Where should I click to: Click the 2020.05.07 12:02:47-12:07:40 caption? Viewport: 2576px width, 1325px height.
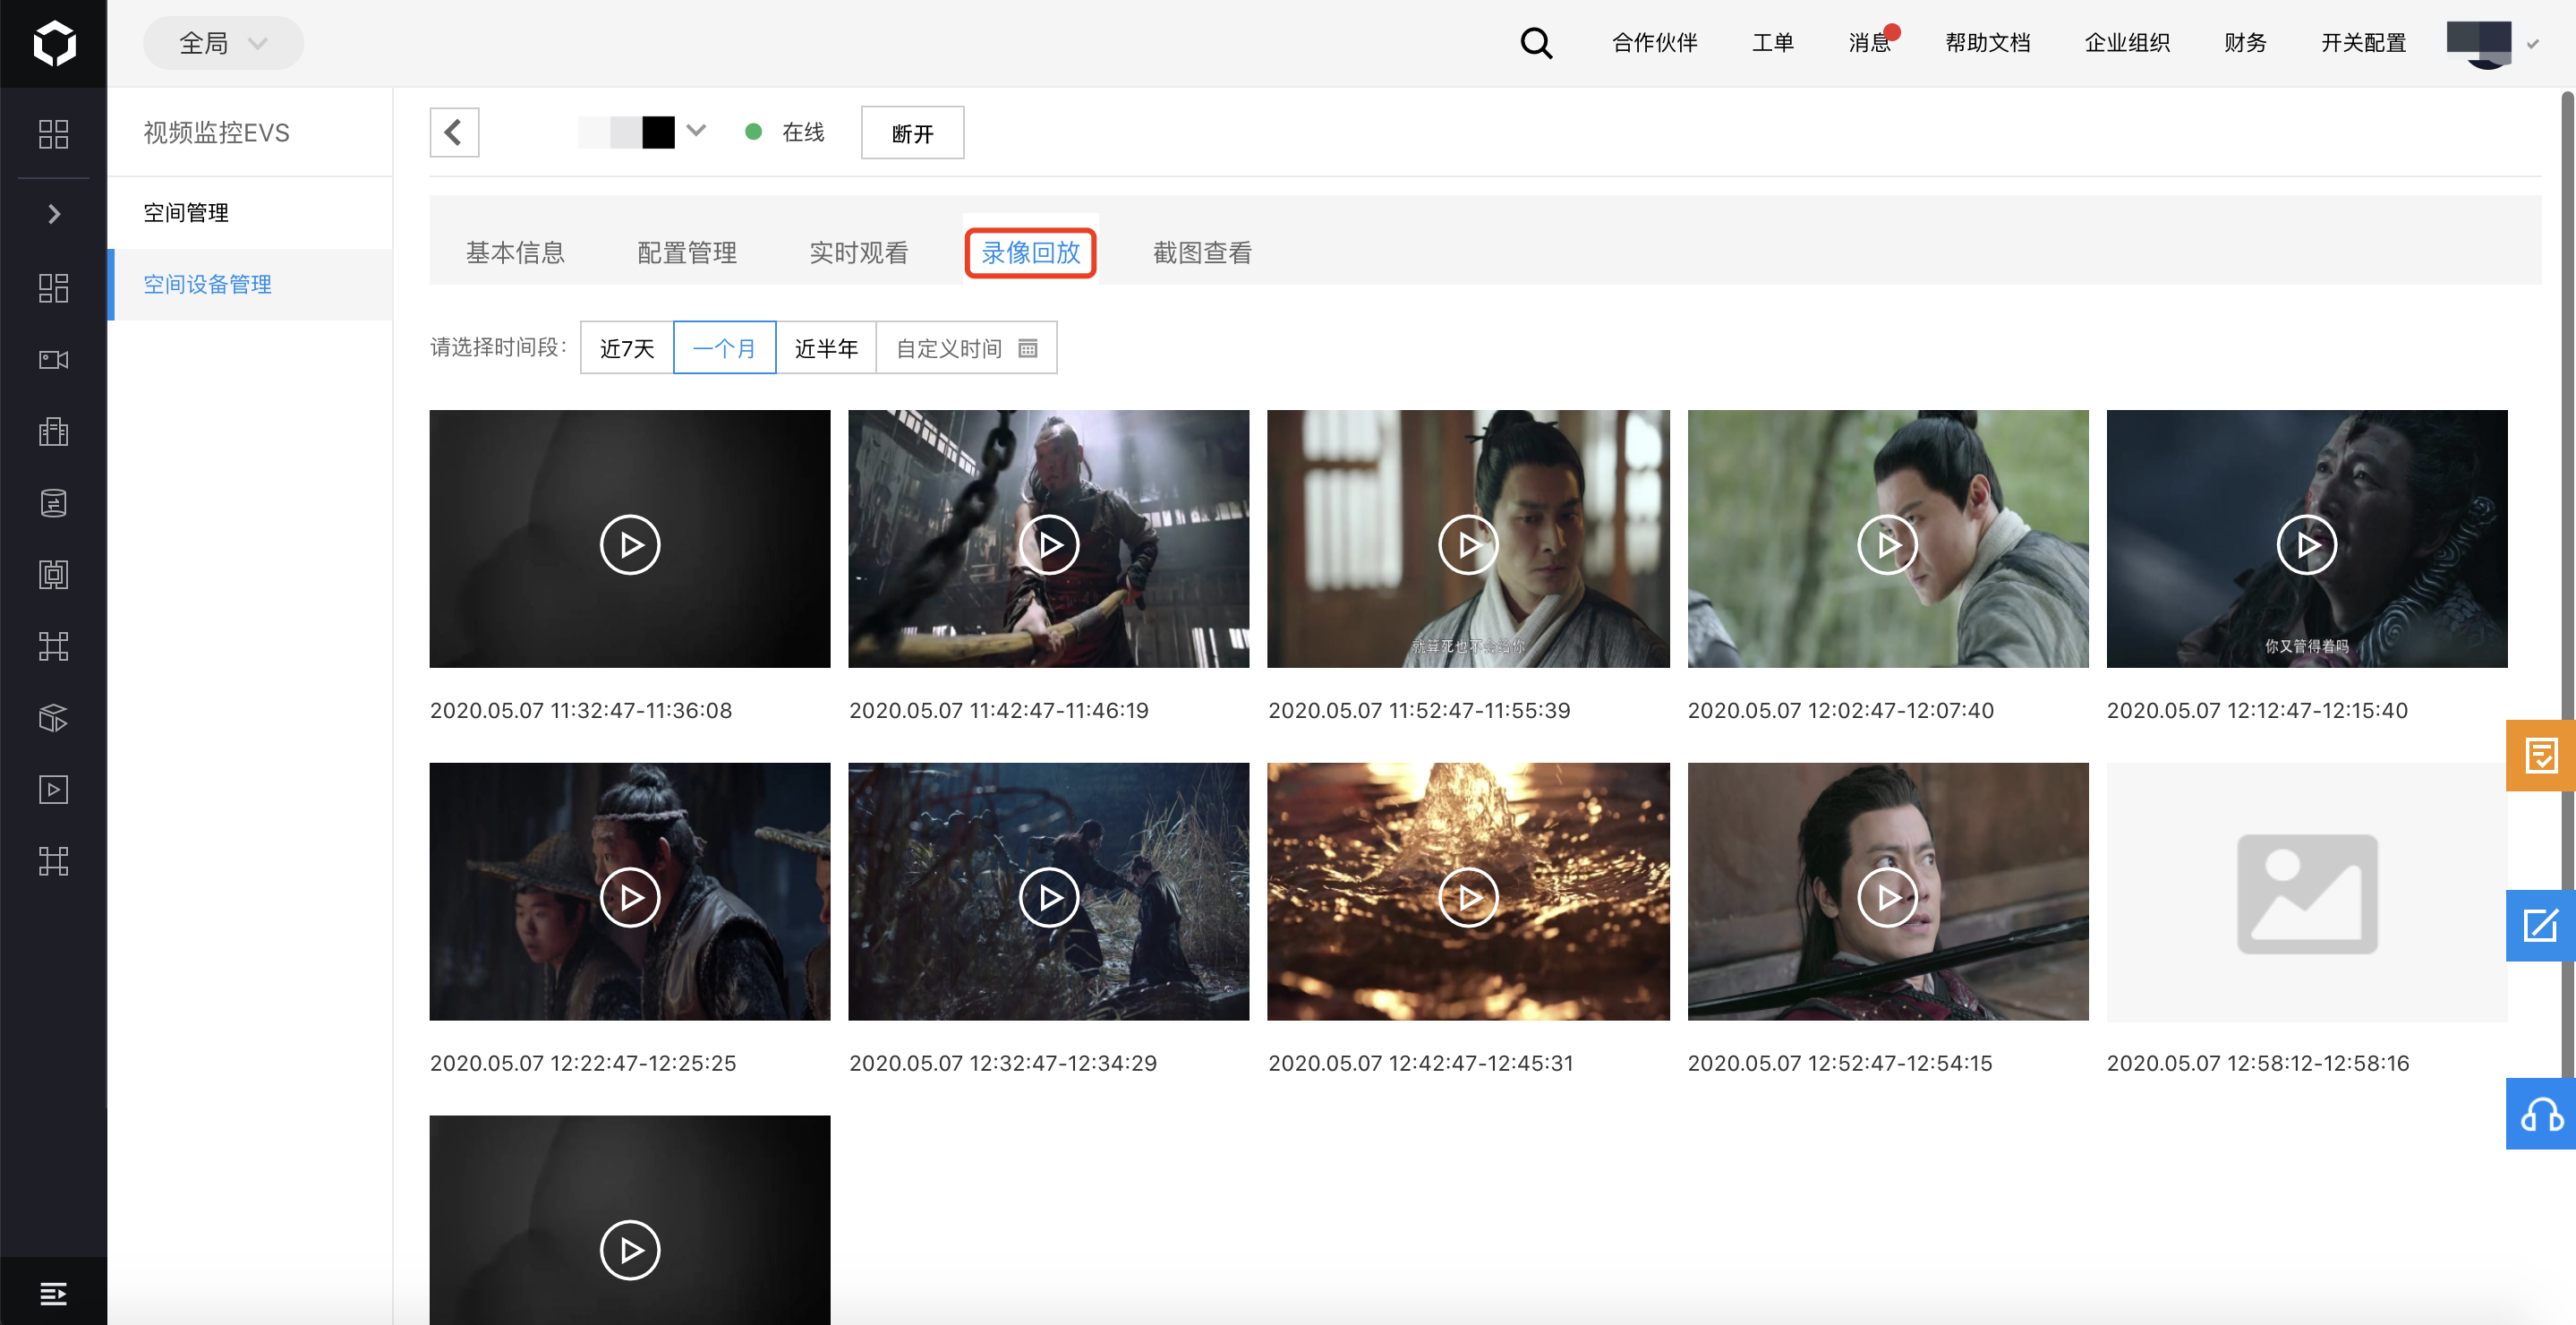click(x=1840, y=710)
